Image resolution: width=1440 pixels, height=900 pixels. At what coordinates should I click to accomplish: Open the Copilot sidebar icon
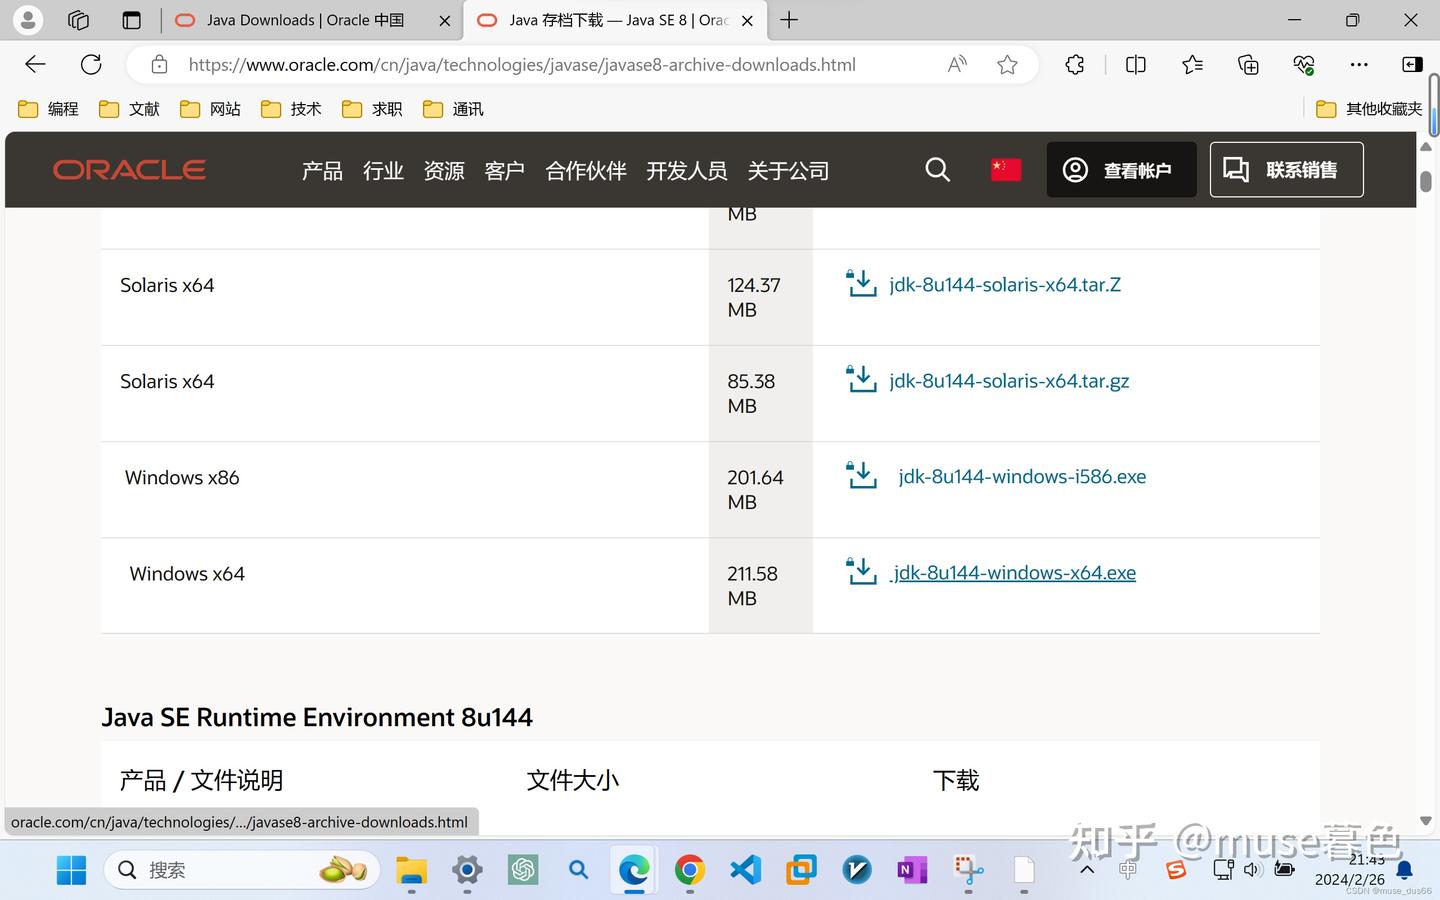1411,64
